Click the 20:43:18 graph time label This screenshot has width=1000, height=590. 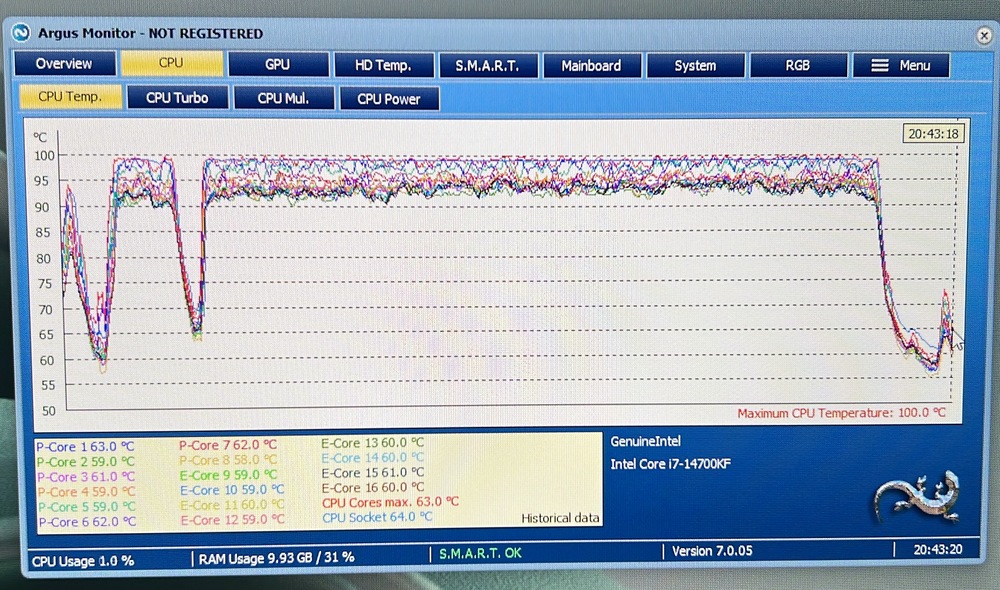click(x=933, y=134)
